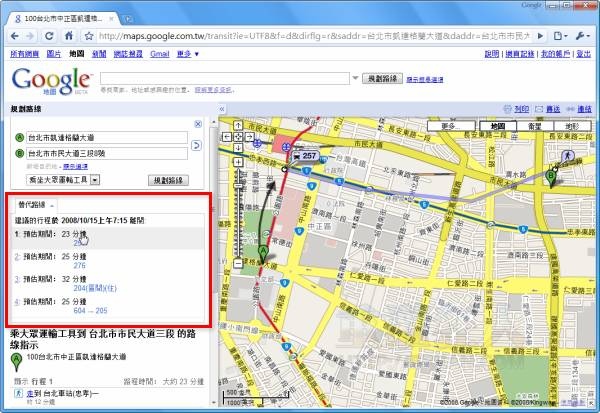Switch to the 地圖 map view

tap(498, 126)
